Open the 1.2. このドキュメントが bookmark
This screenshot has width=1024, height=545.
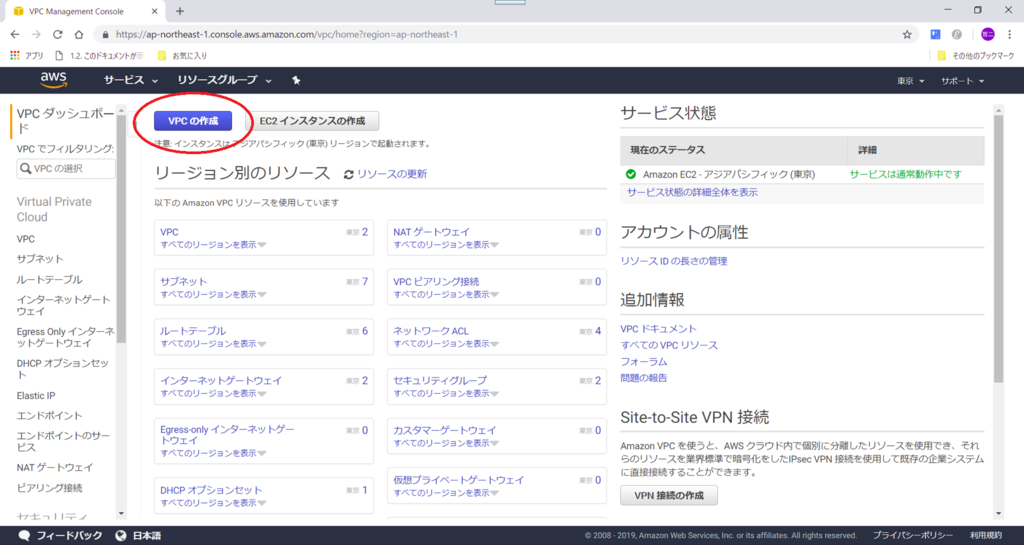coord(100,56)
